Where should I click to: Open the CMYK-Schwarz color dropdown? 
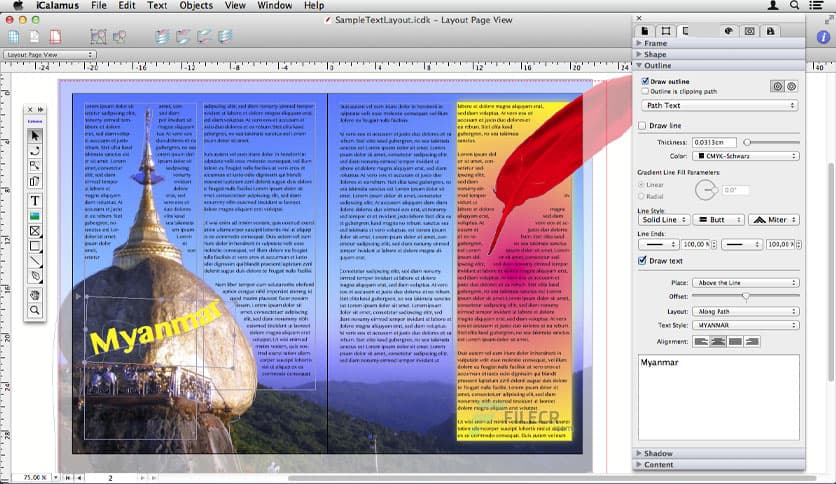[x=745, y=156]
